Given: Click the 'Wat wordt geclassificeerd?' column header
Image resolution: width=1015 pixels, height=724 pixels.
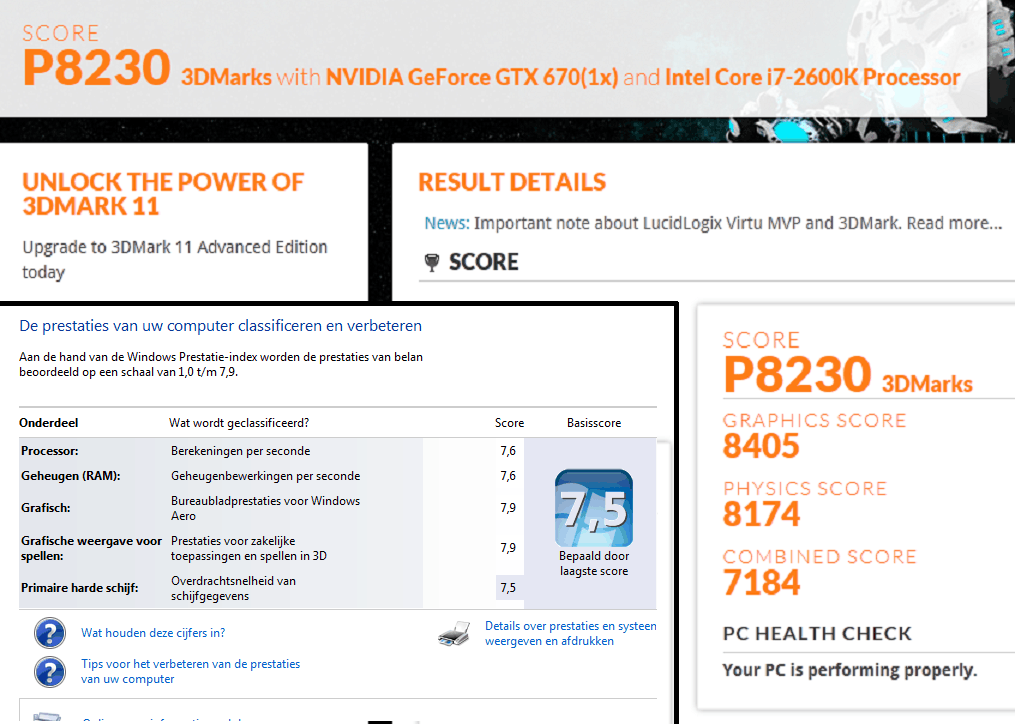Looking at the screenshot, I should [239, 423].
